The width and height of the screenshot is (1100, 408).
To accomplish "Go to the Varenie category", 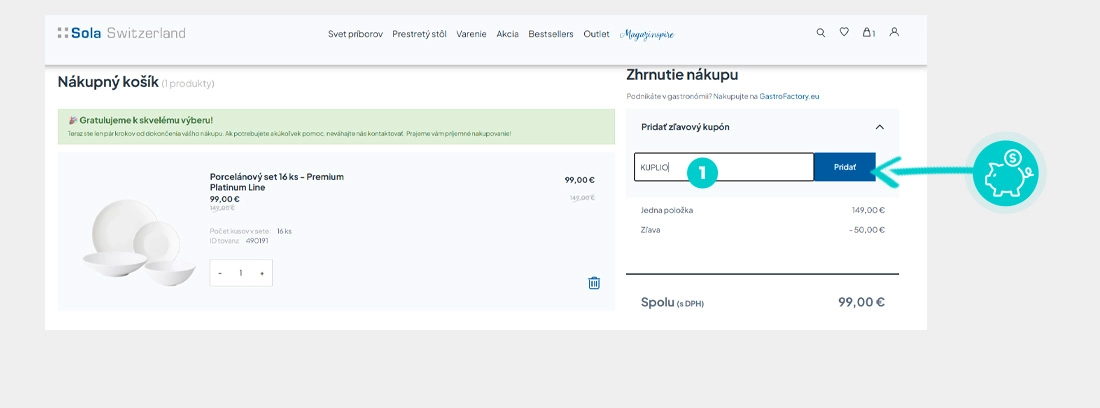I will [471, 34].
